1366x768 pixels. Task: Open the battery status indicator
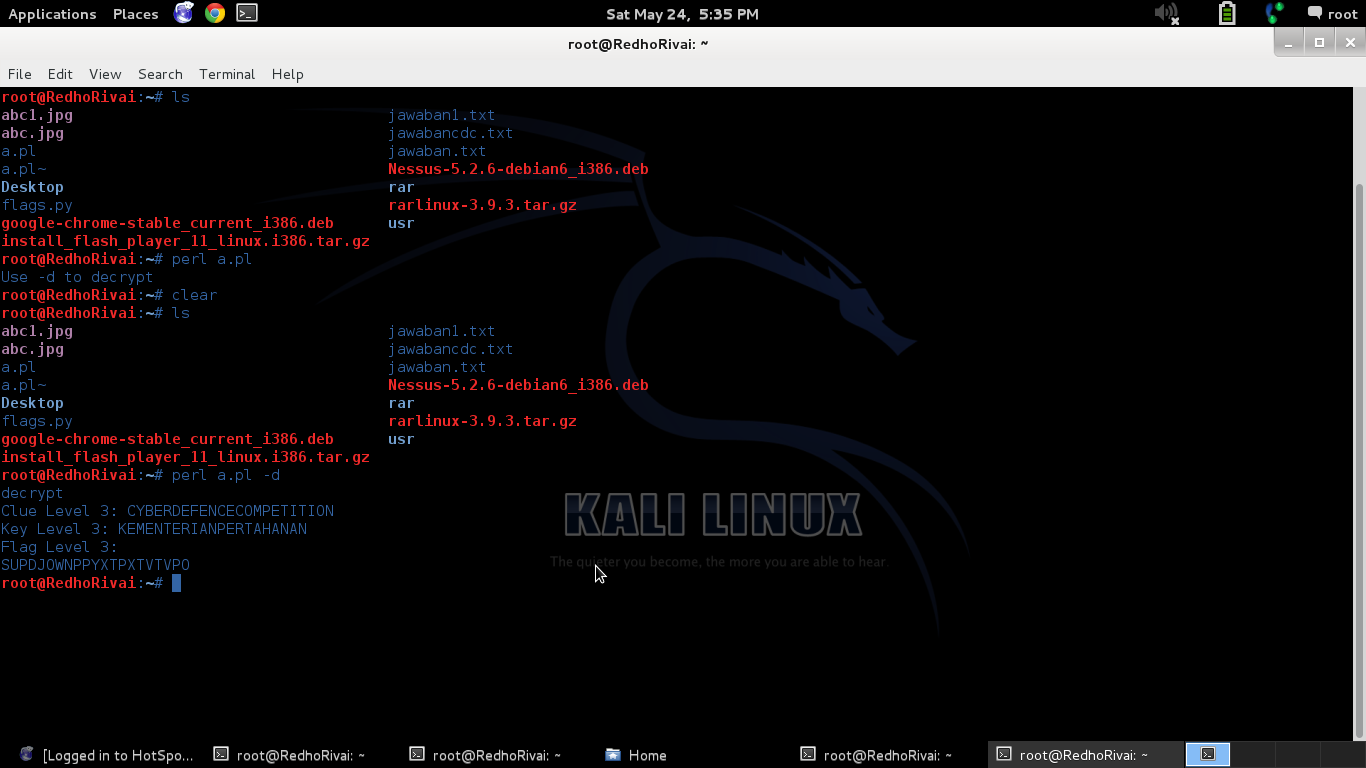(1227, 13)
